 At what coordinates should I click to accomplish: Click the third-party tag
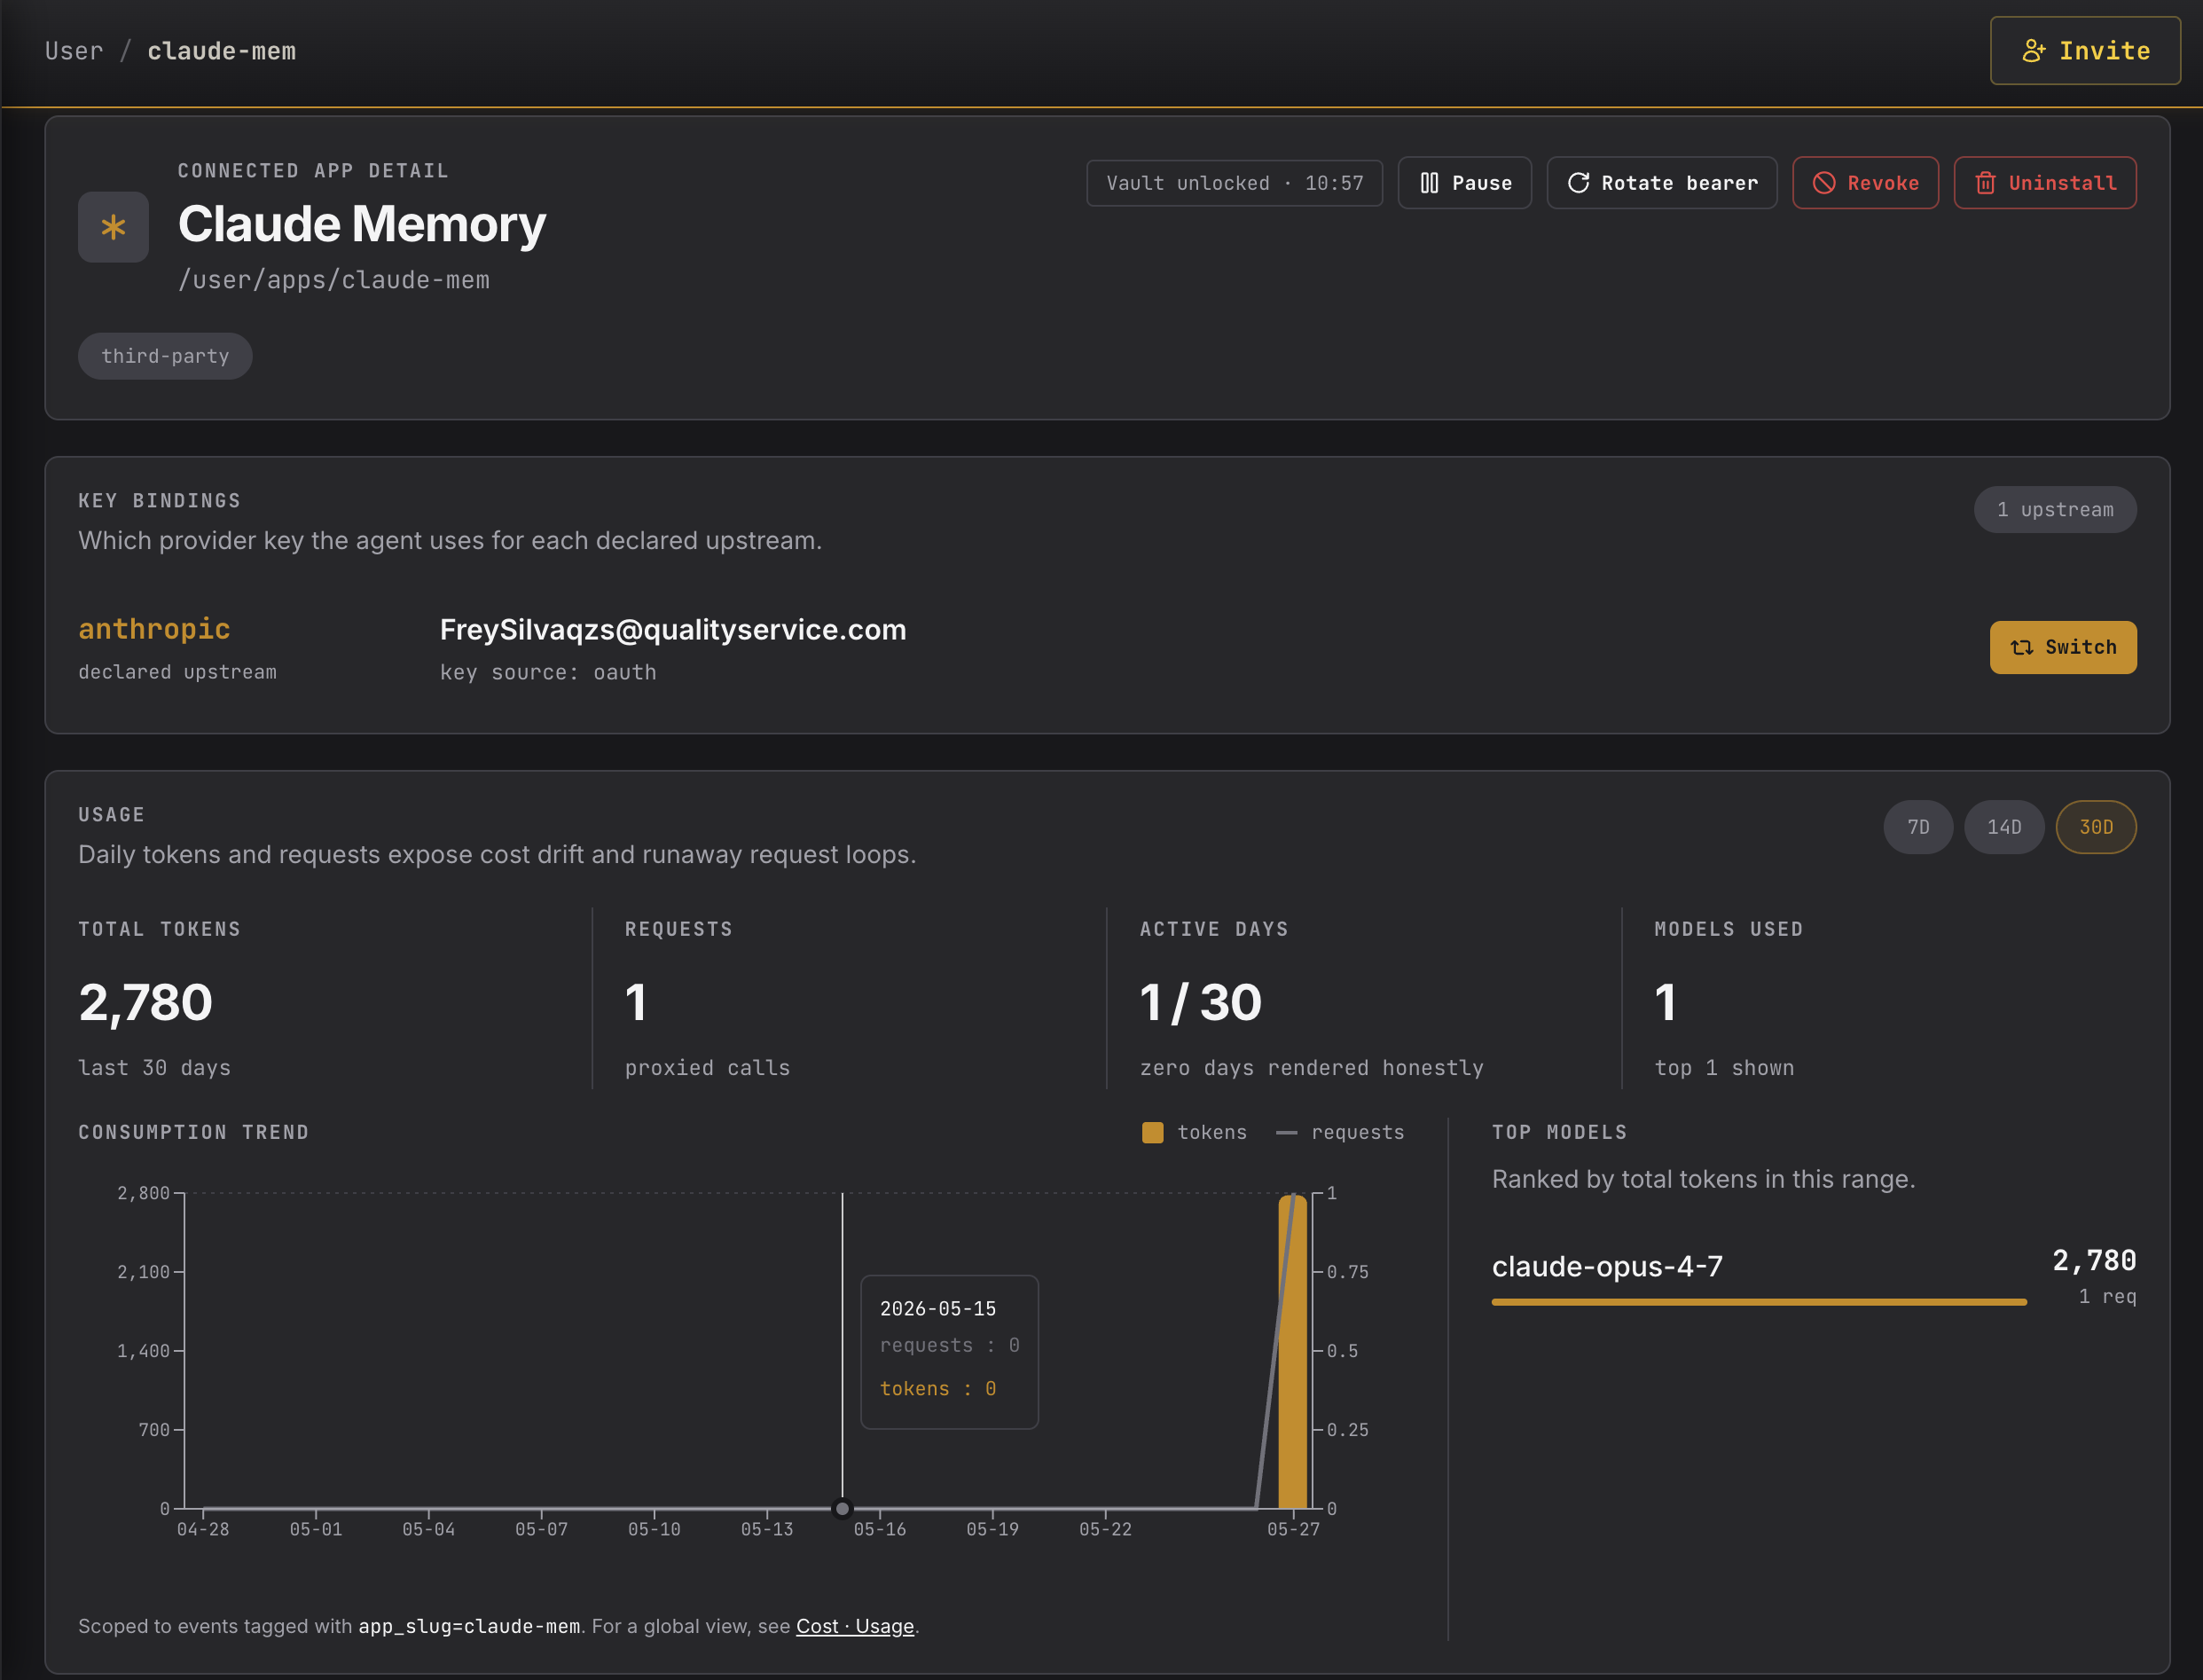tap(165, 356)
